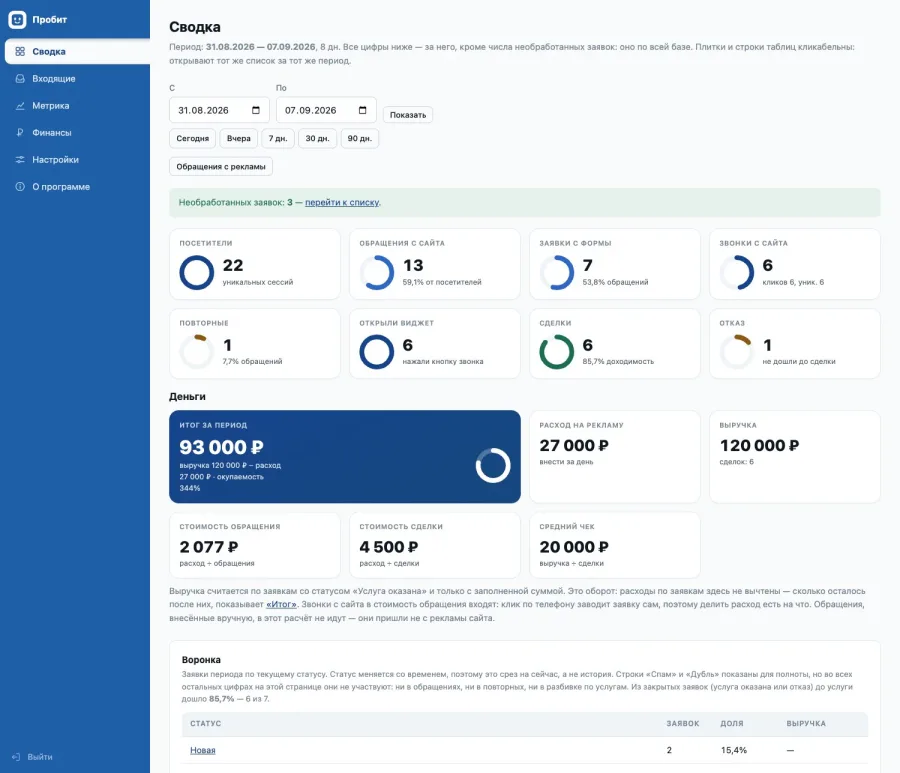Image resolution: width=900 pixels, height=773 pixels.
Task: Click the Сделки green ring icon
Action: [557, 352]
